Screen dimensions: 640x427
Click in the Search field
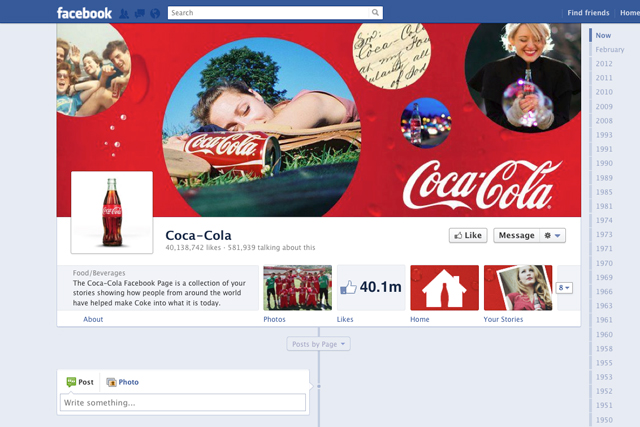point(269,13)
